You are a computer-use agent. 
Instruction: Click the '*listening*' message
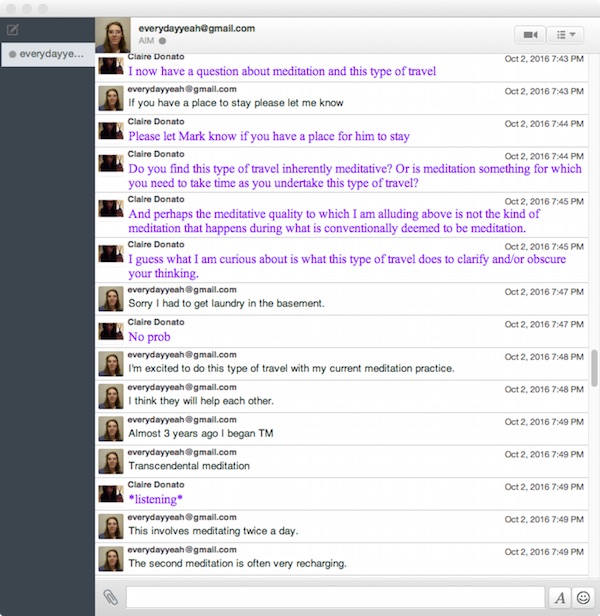point(156,499)
